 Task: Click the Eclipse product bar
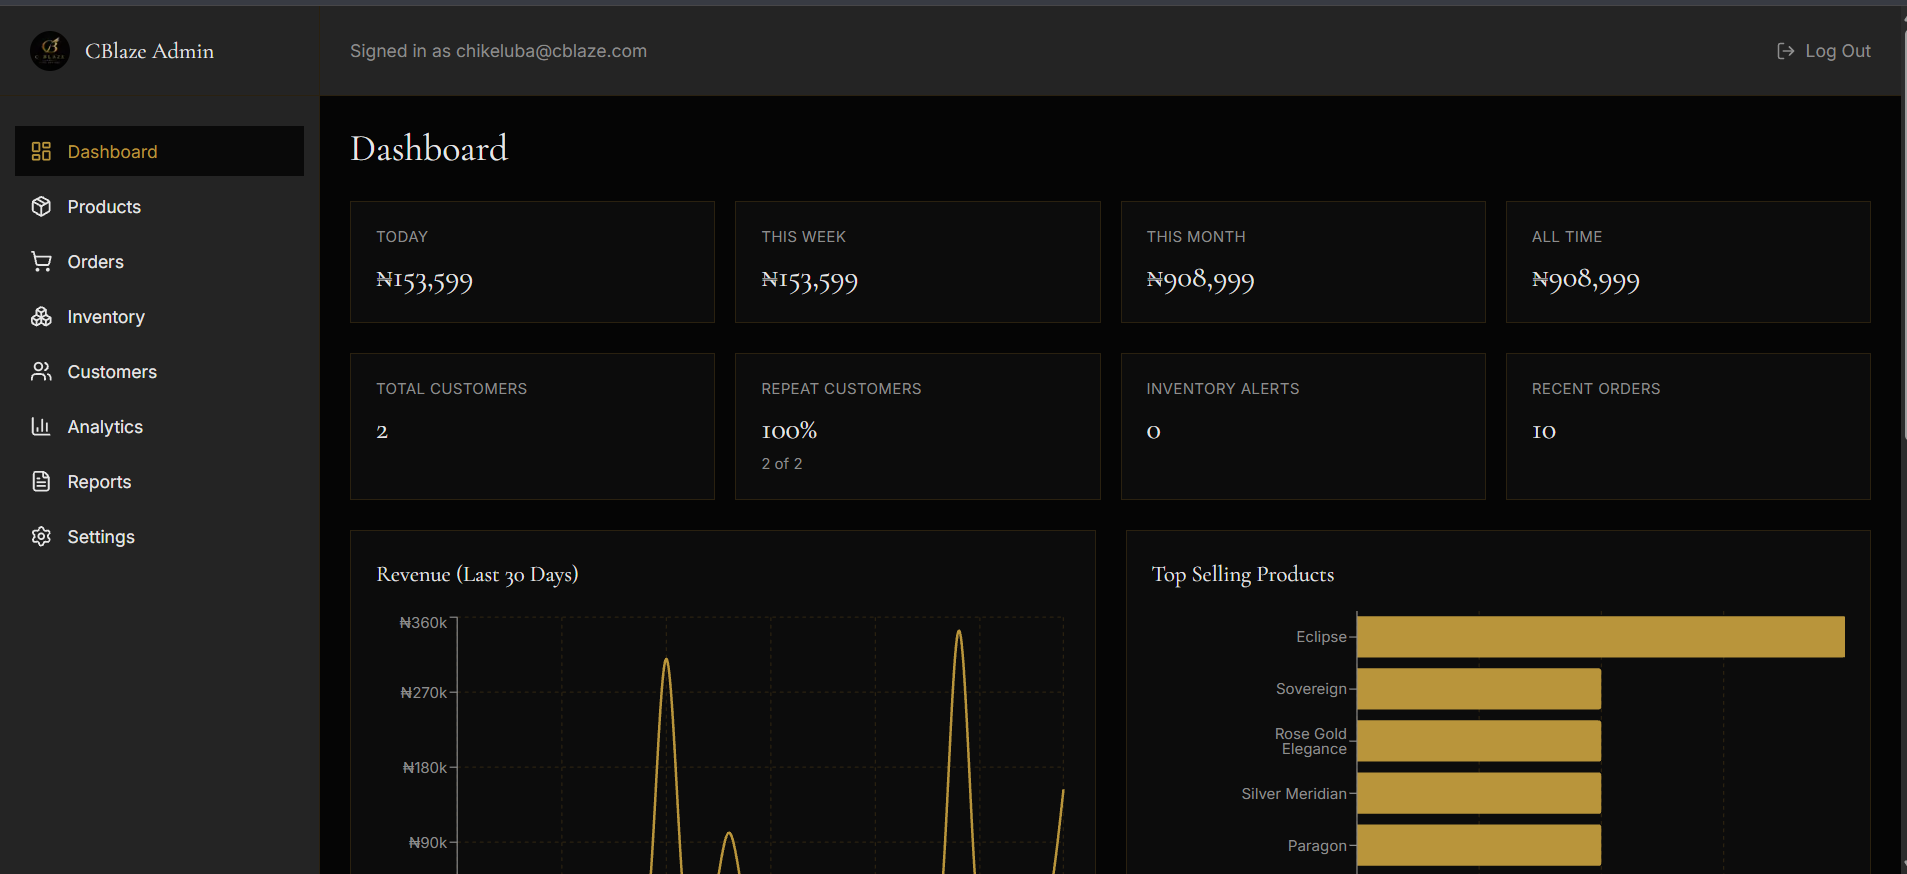click(x=1600, y=637)
